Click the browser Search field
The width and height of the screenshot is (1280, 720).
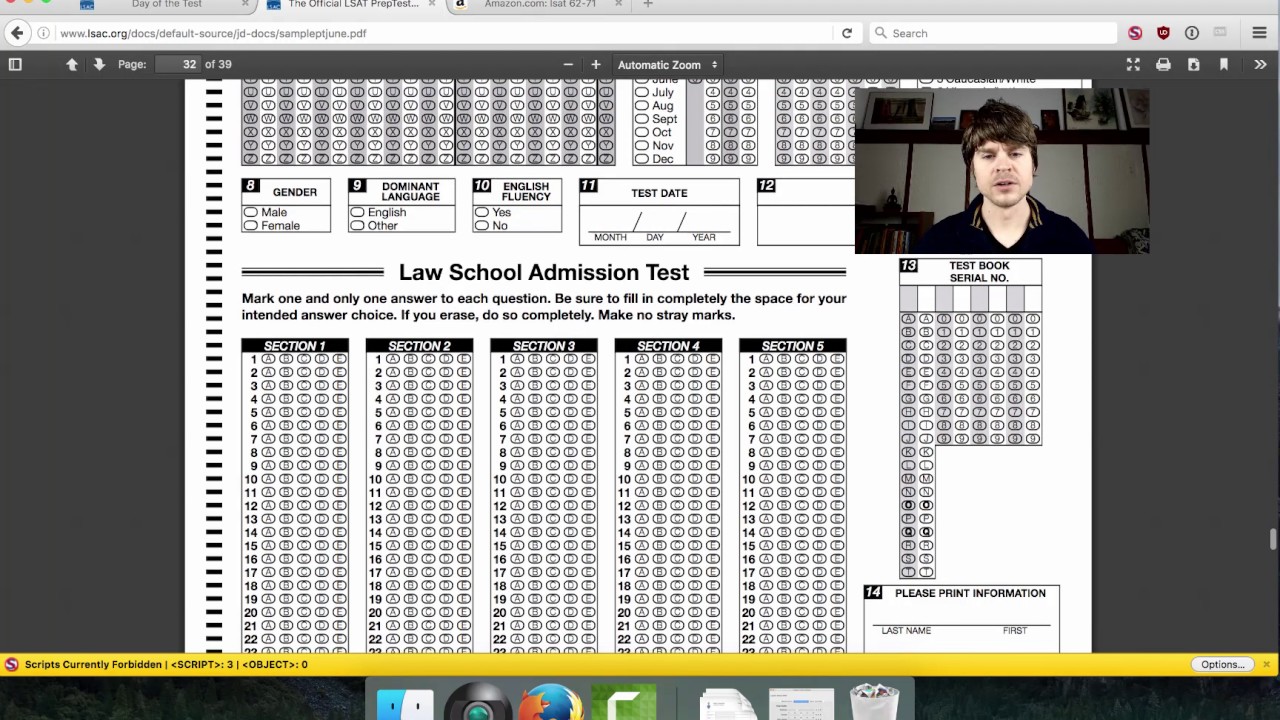click(992, 33)
